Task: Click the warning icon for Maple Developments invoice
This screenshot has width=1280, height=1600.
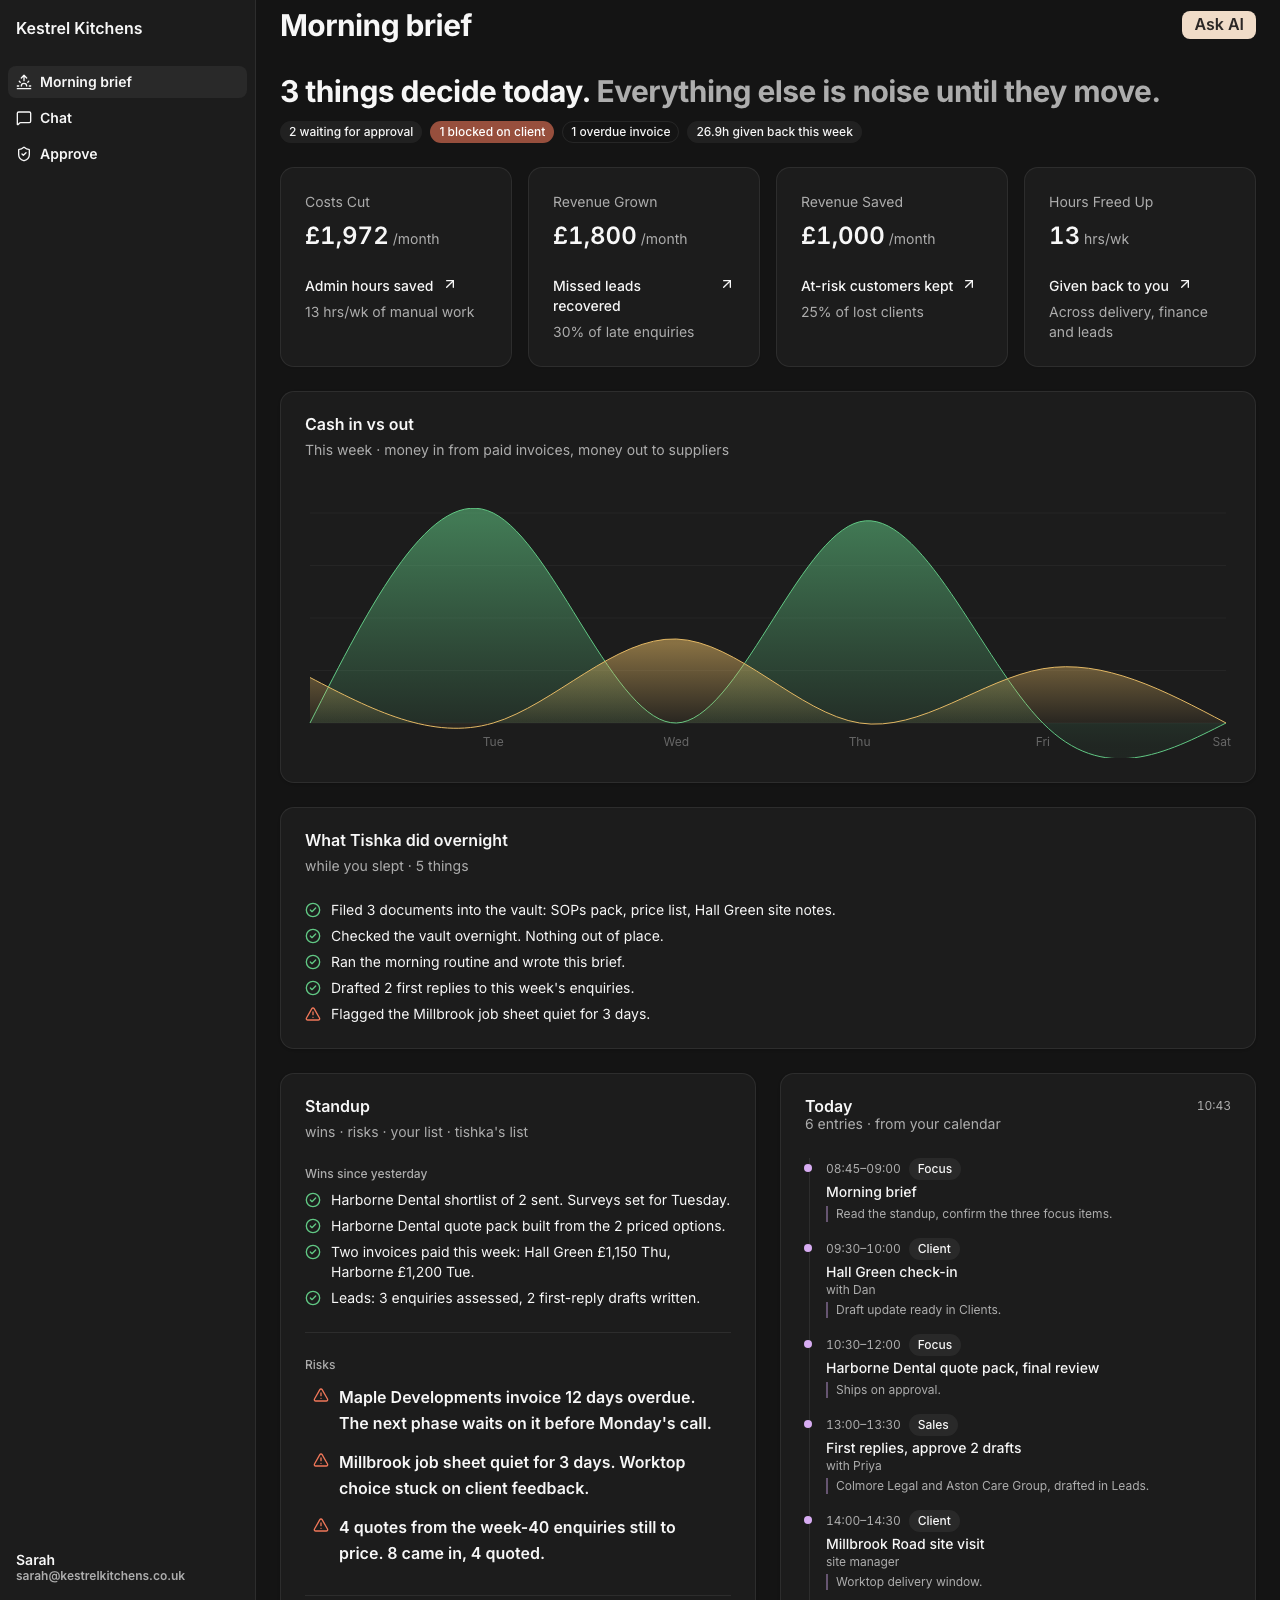Action: [x=321, y=1396]
